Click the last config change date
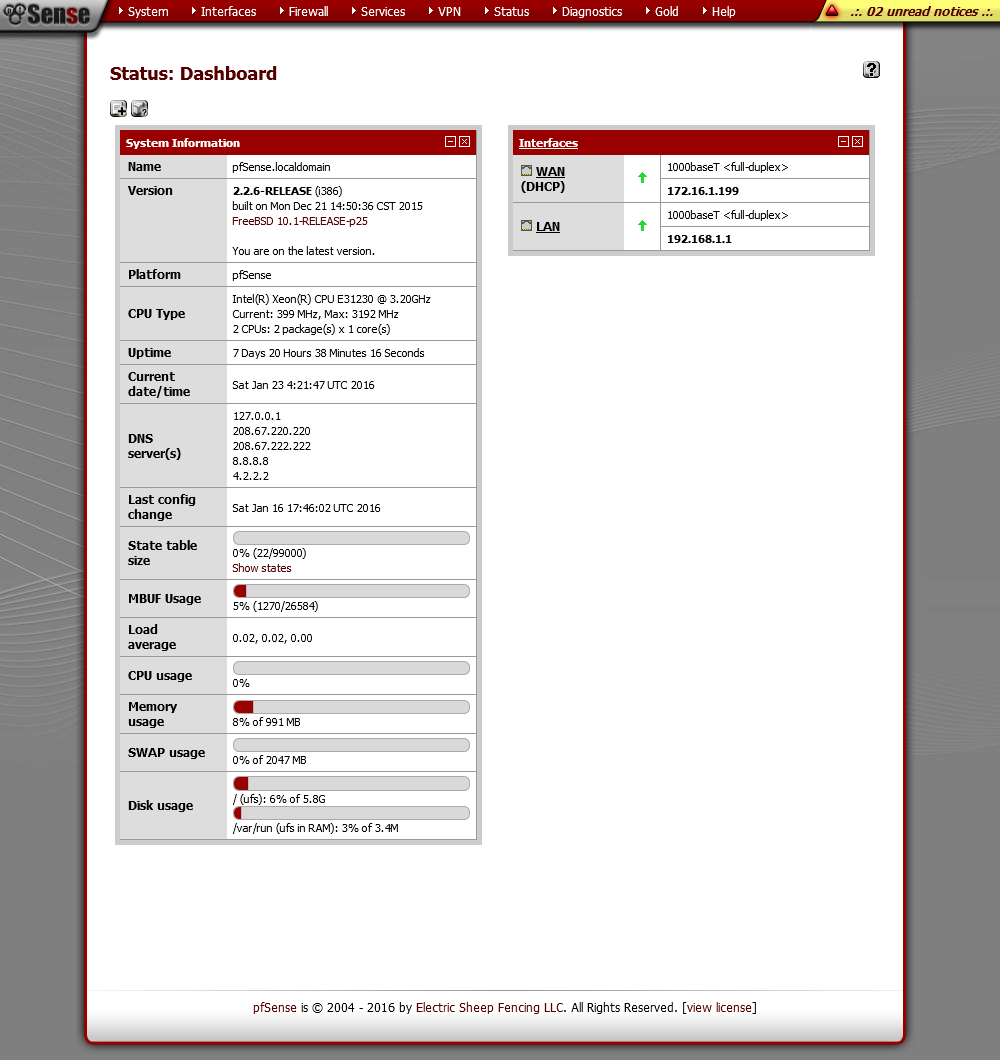 click(306, 508)
